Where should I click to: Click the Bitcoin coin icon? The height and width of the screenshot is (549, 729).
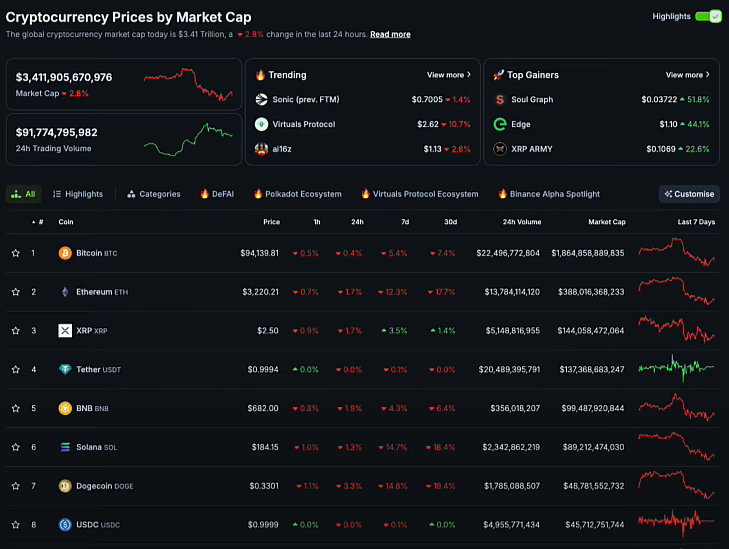65,253
